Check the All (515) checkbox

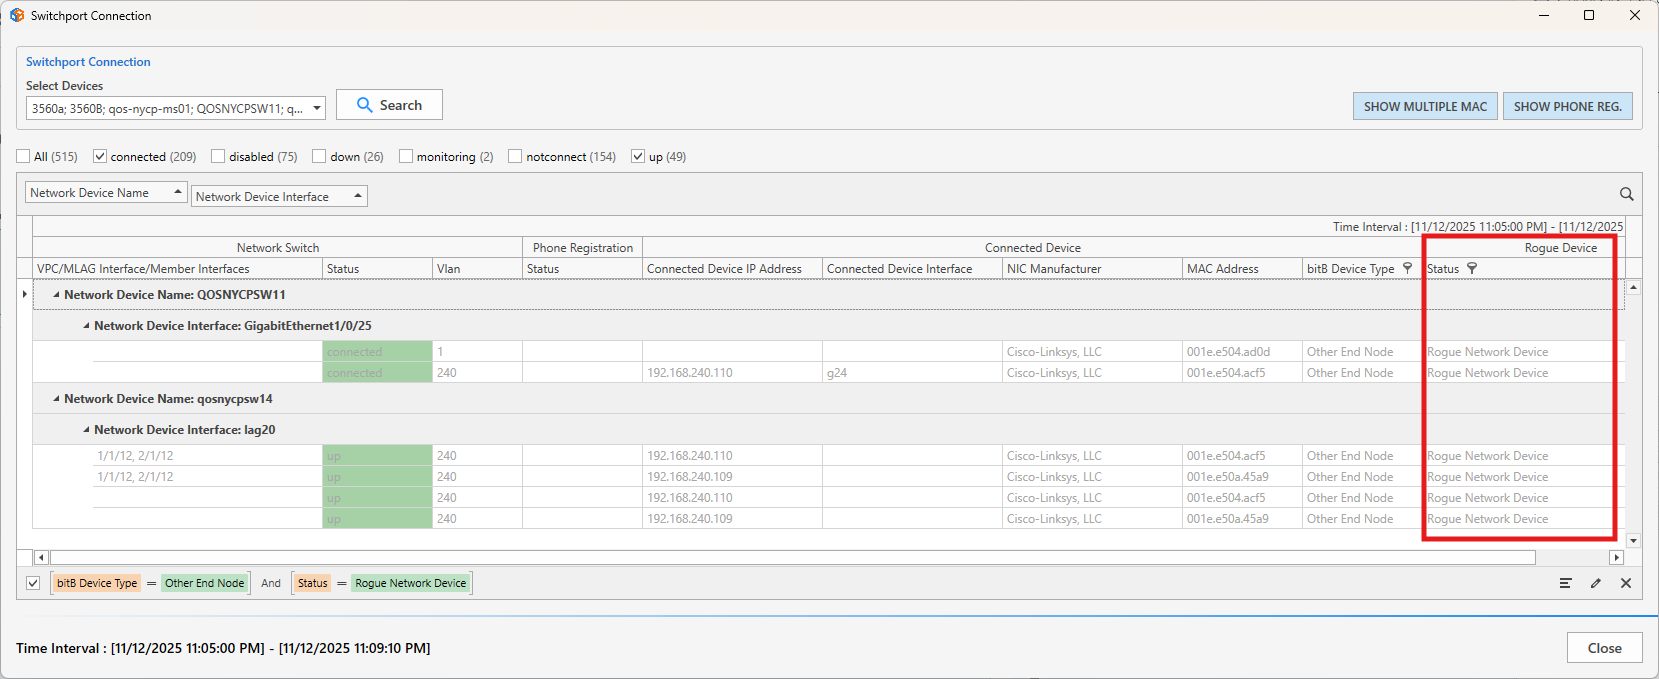coord(23,156)
